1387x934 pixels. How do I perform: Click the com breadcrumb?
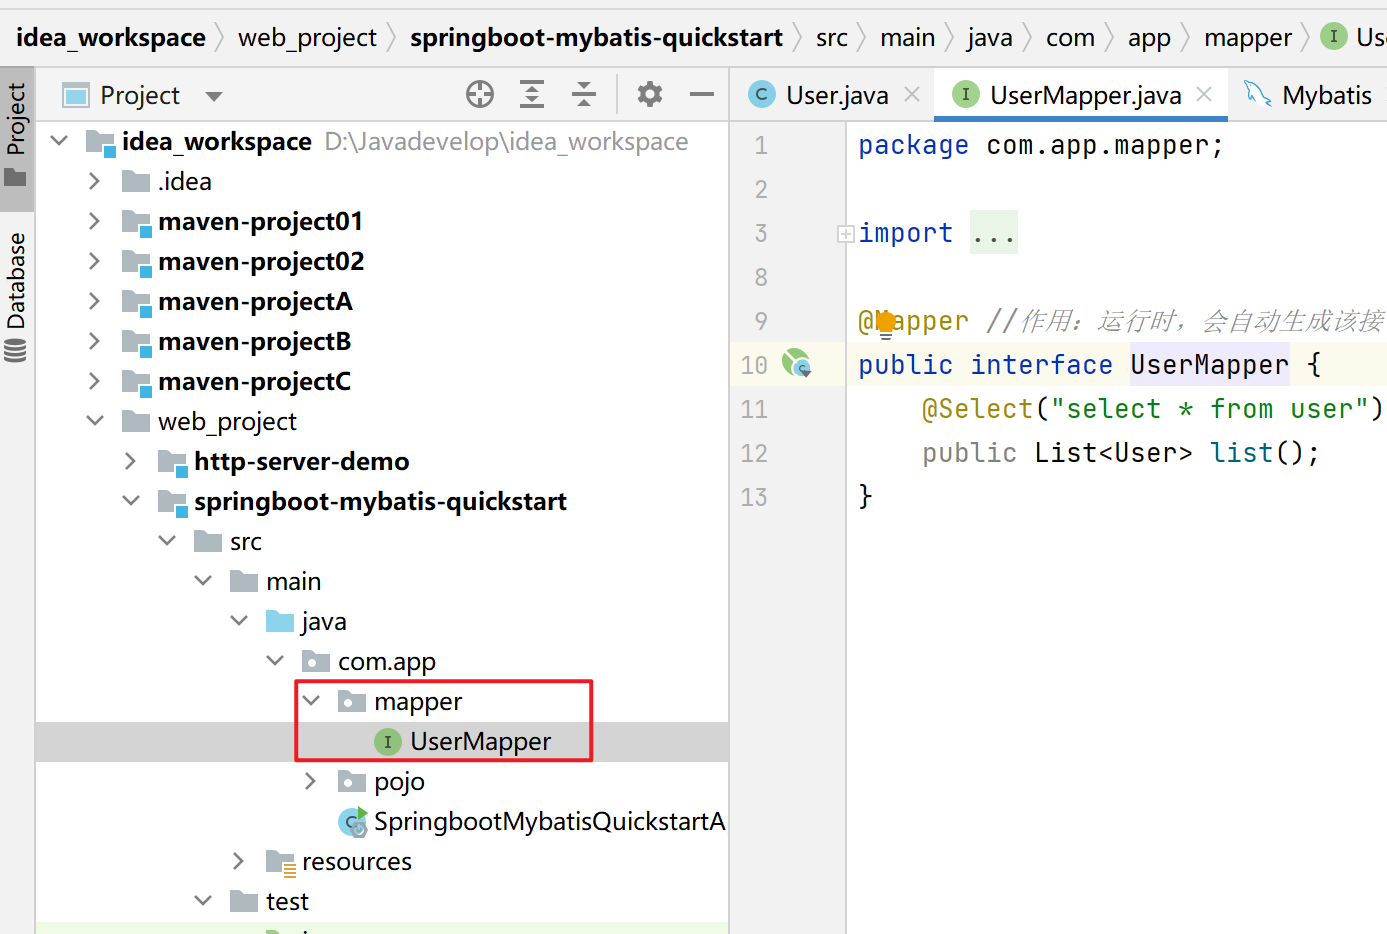tap(1070, 38)
